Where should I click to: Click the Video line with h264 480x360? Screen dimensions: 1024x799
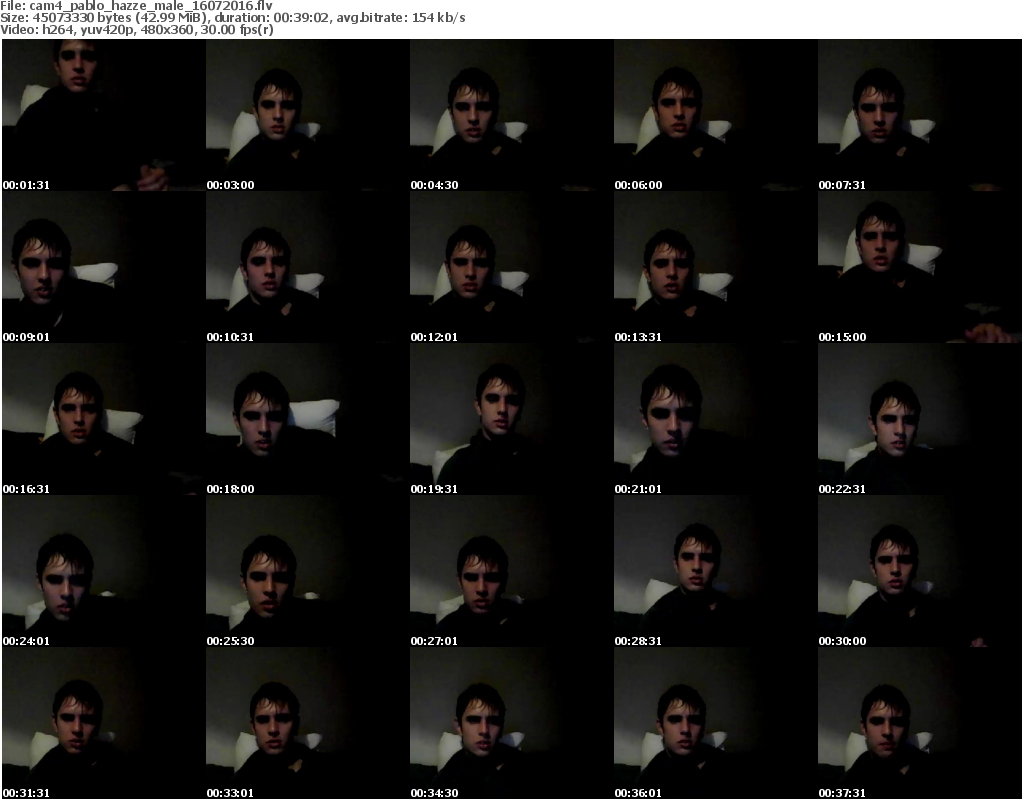click(136, 29)
